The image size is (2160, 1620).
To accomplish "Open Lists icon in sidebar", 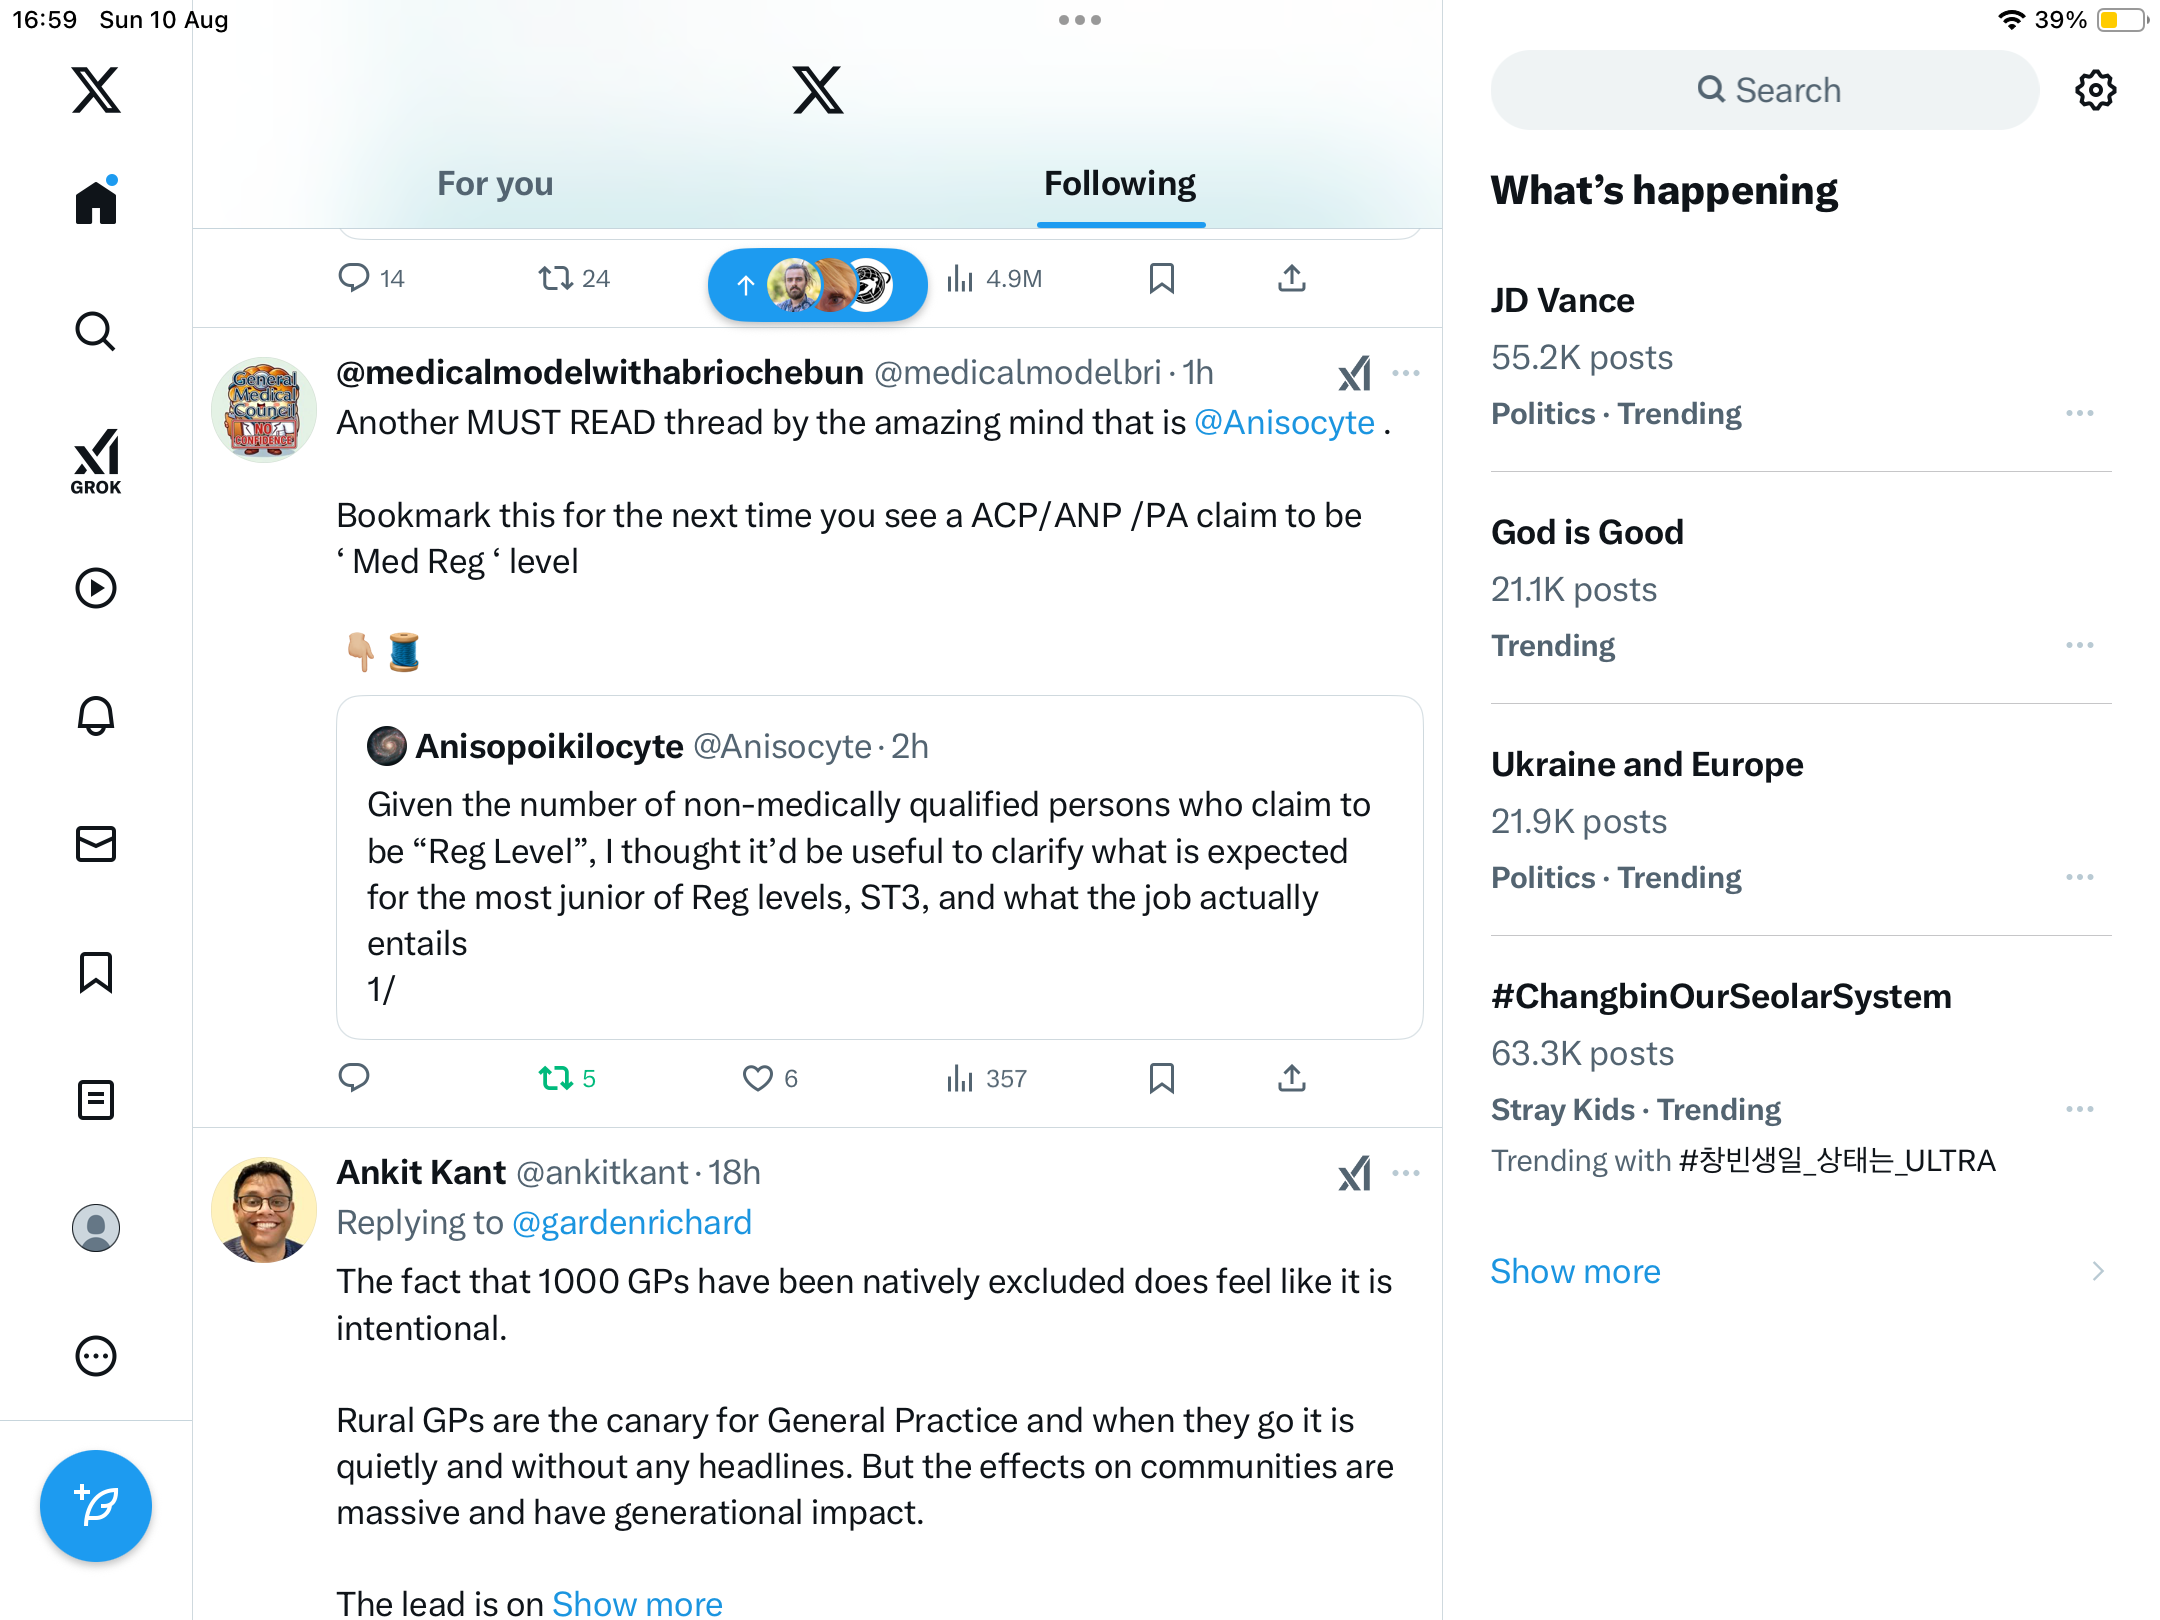I will [x=96, y=1100].
